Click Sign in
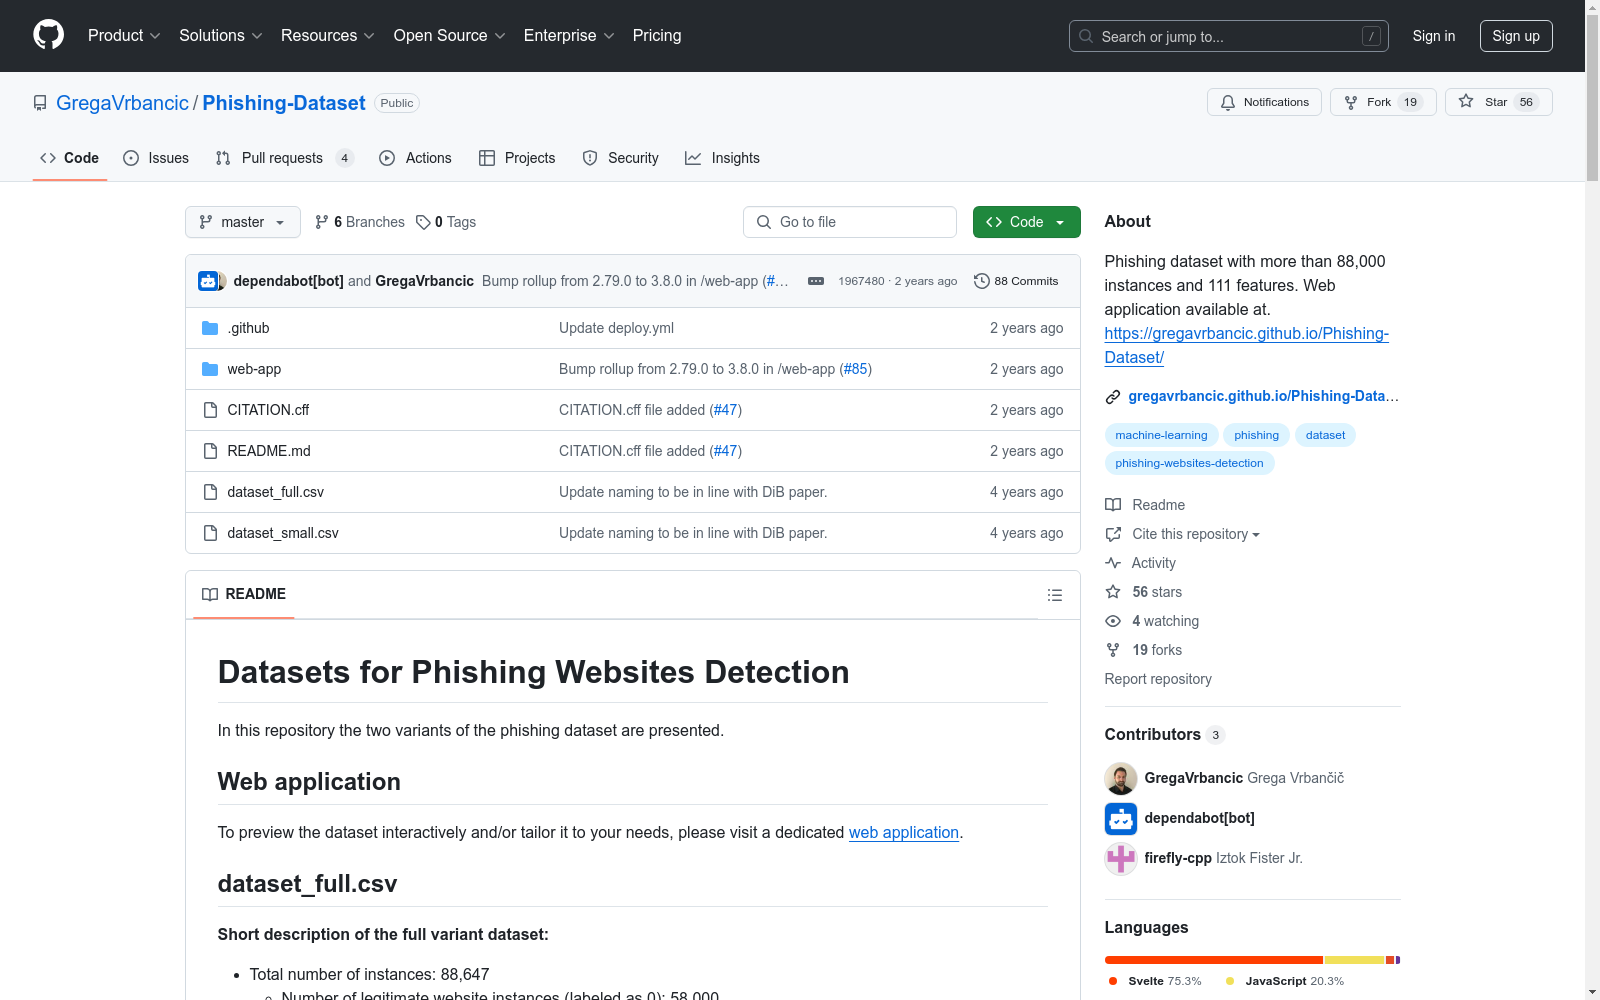The width and height of the screenshot is (1600, 1000). [x=1433, y=36]
